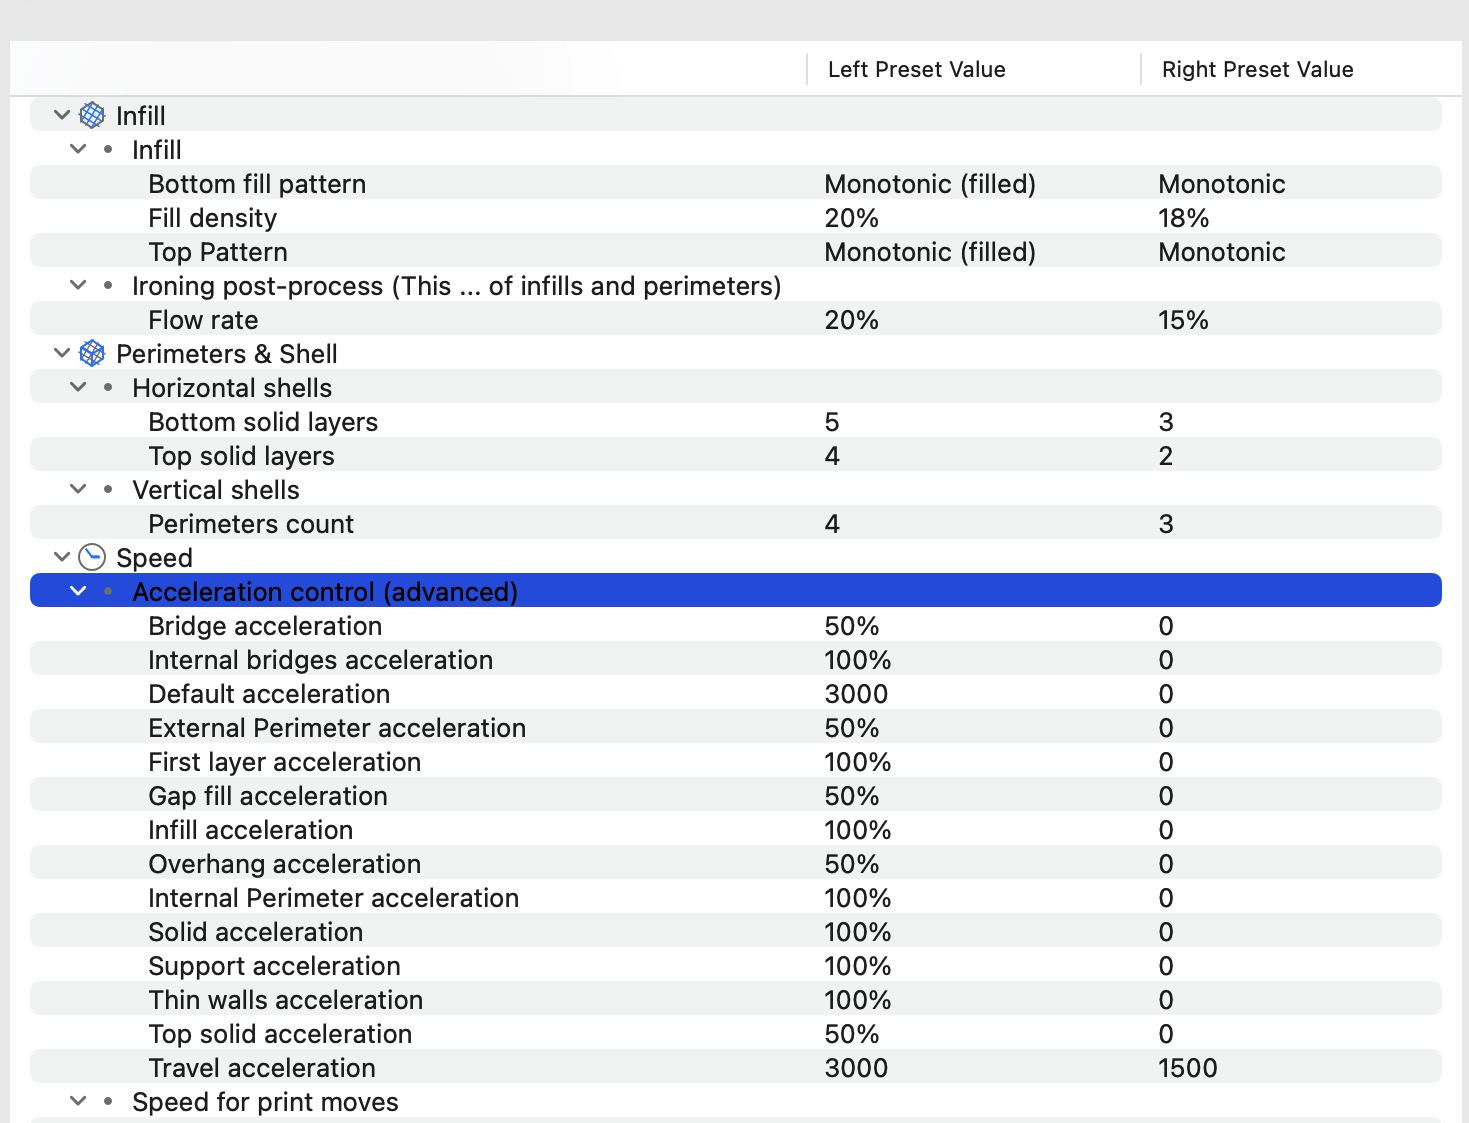Collapse the Horizontal shells group

(x=78, y=388)
